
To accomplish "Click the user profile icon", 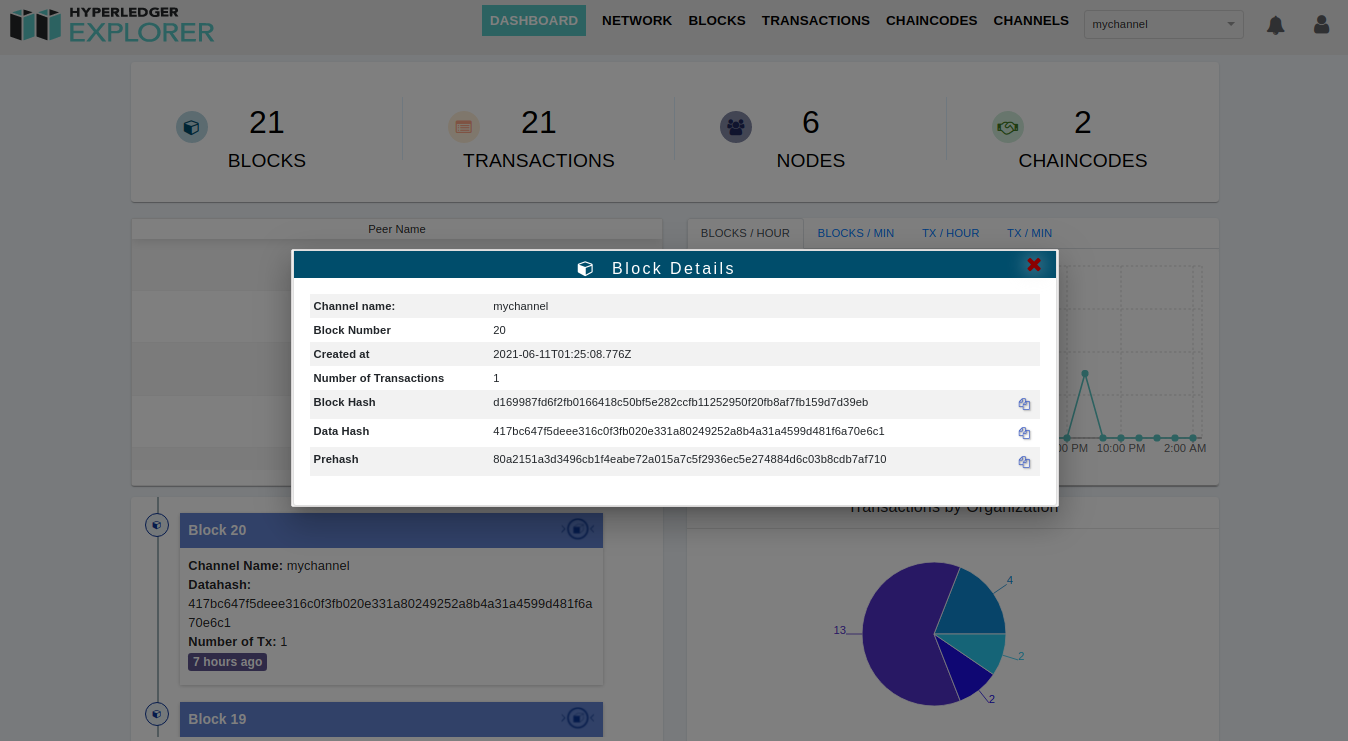I will [x=1322, y=24].
